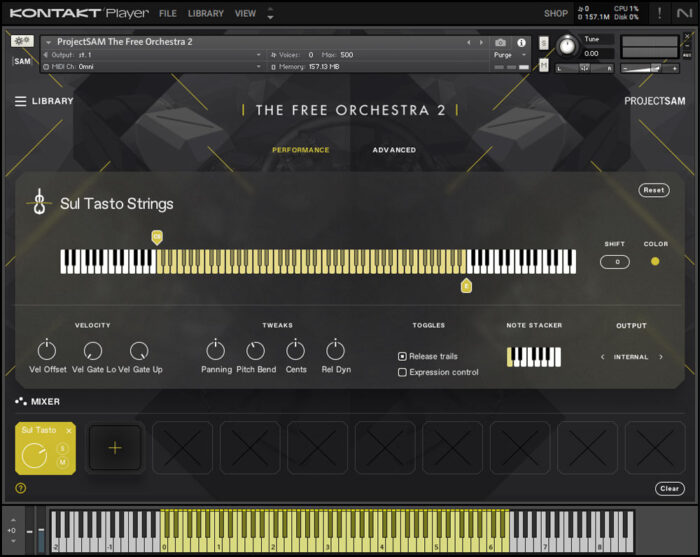
Task: Click the MIXER dots icon
Action: coord(21,401)
